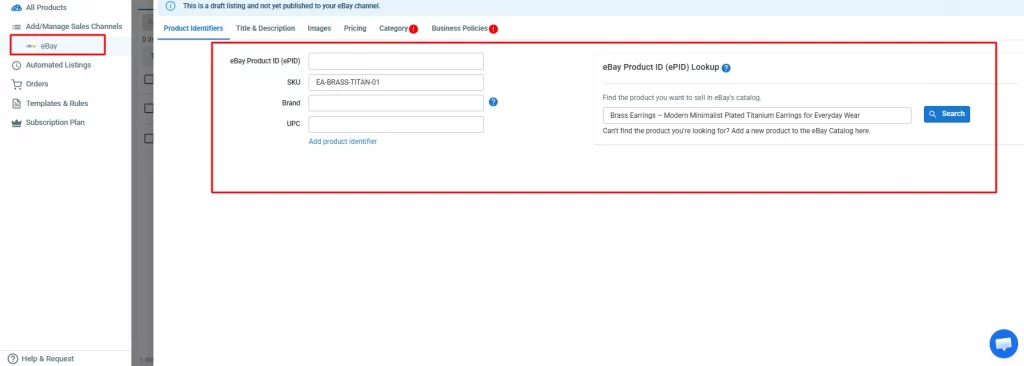Click the blue Search button
This screenshot has width=1024, height=366.
pyautogui.click(x=947, y=114)
